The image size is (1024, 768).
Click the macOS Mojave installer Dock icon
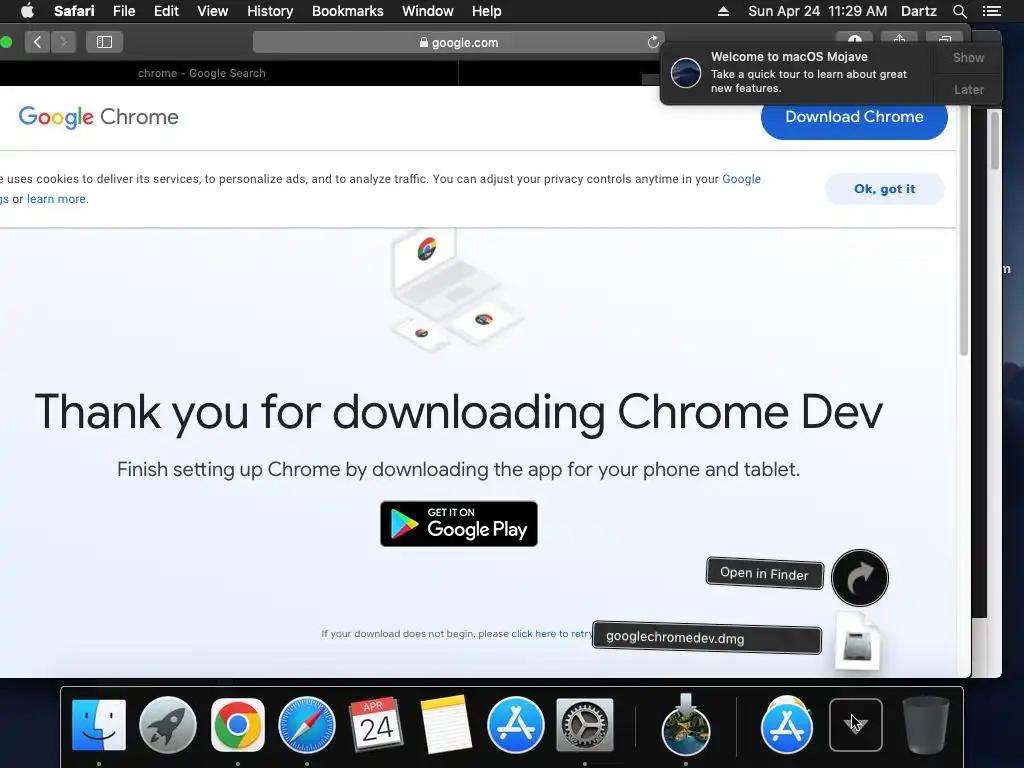pyautogui.click(x=686, y=725)
